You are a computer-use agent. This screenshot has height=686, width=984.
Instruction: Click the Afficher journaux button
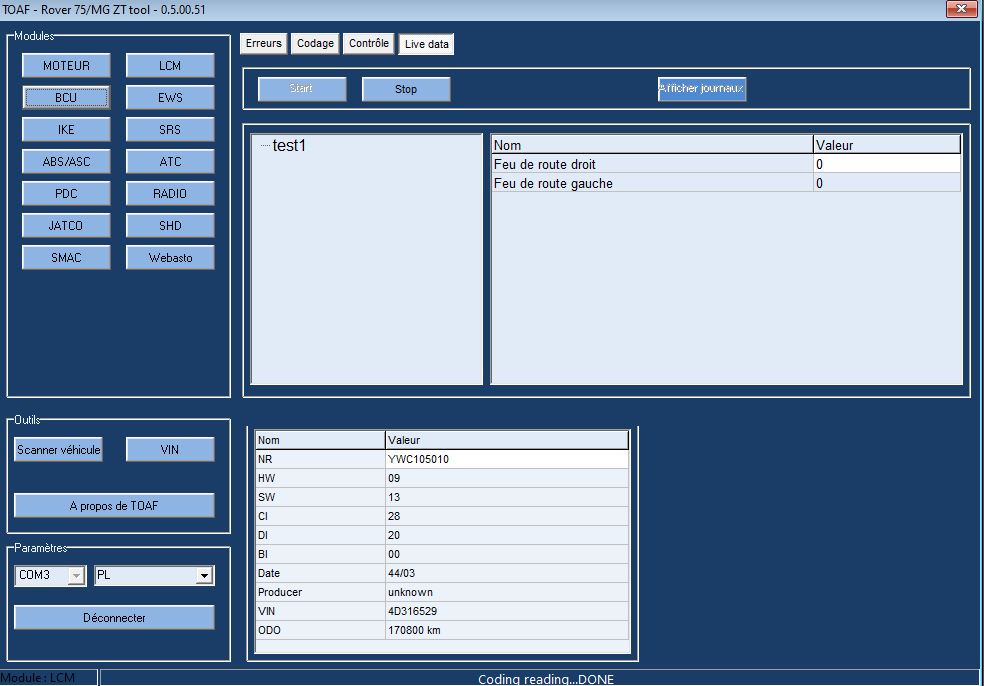[x=701, y=89]
